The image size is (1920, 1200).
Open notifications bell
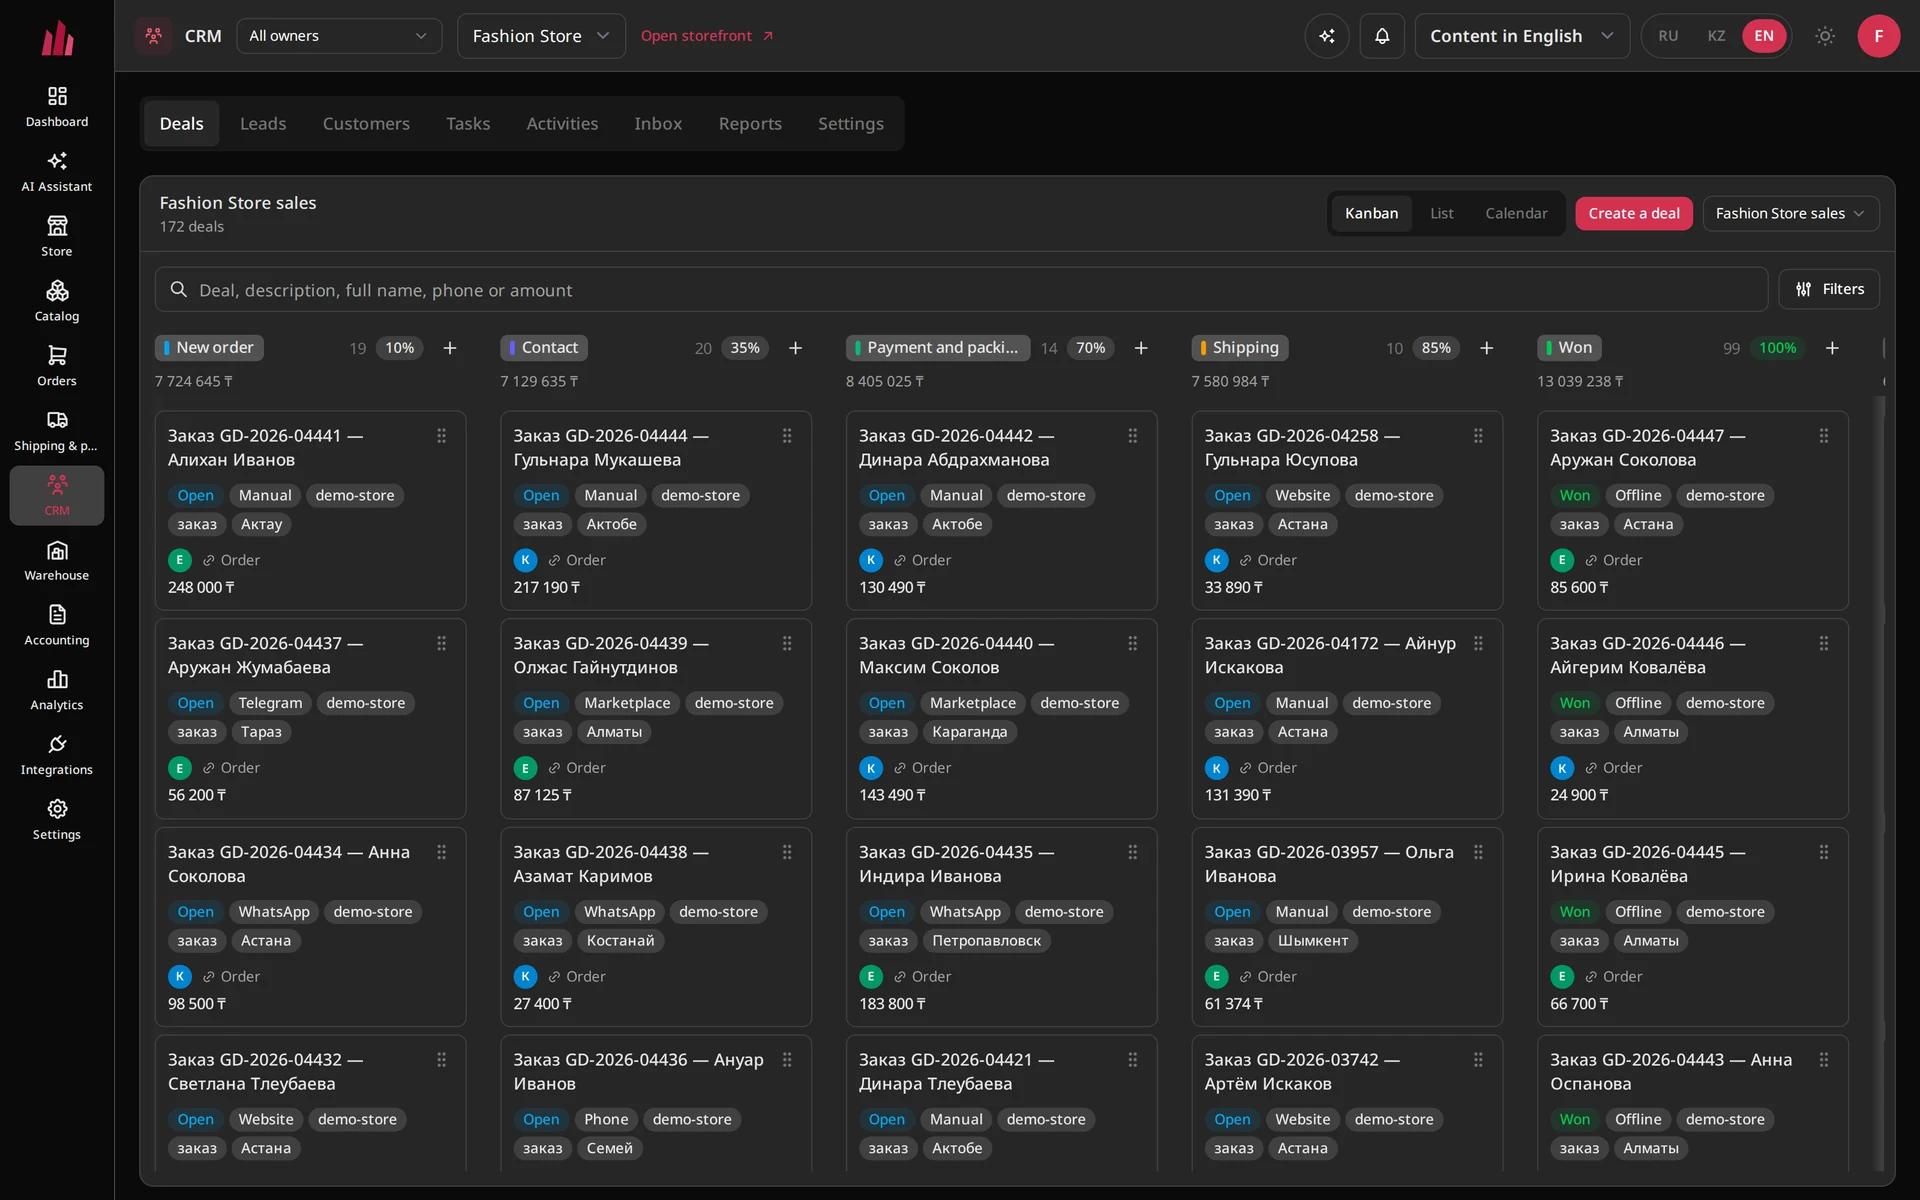(1382, 36)
